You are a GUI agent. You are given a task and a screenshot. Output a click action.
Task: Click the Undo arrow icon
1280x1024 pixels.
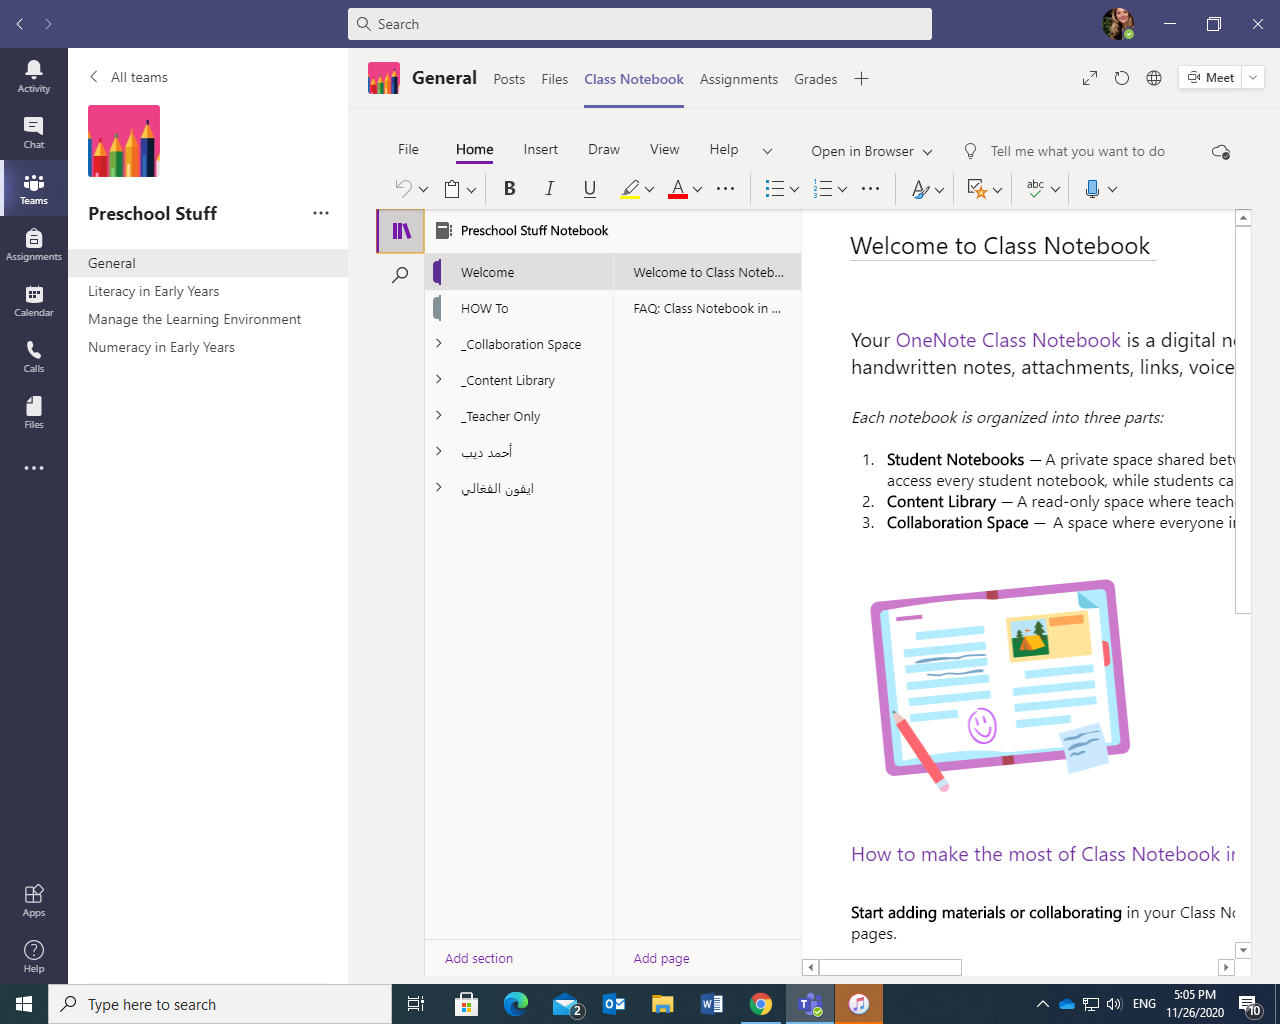coord(403,188)
